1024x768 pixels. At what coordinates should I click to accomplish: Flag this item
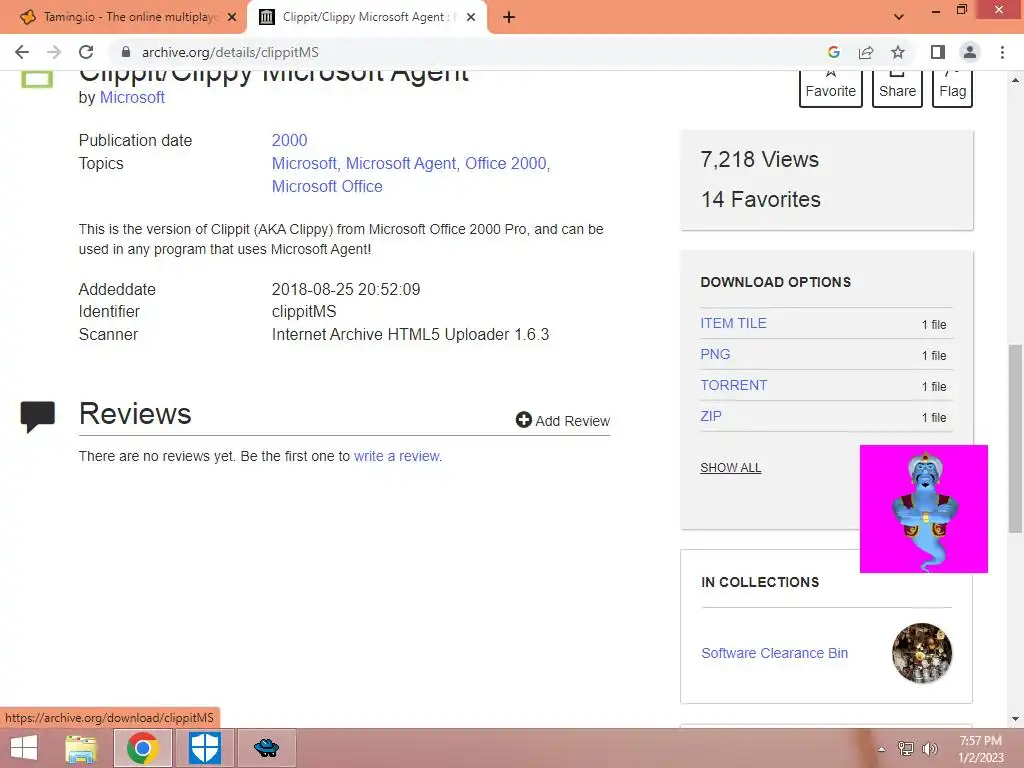click(953, 89)
